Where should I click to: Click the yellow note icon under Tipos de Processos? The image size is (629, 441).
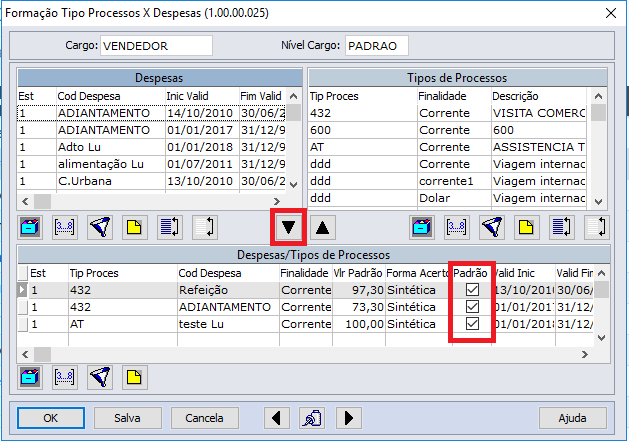point(526,228)
